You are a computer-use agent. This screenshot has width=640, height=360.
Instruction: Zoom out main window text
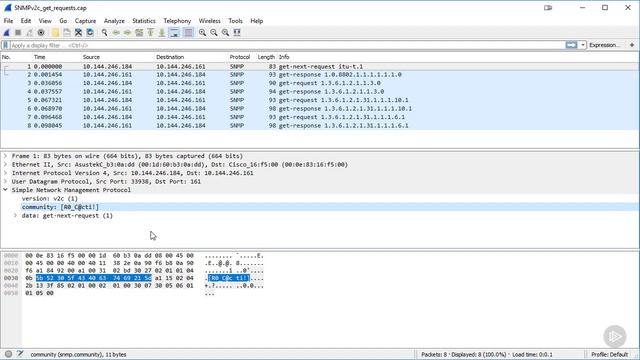(x=214, y=33)
